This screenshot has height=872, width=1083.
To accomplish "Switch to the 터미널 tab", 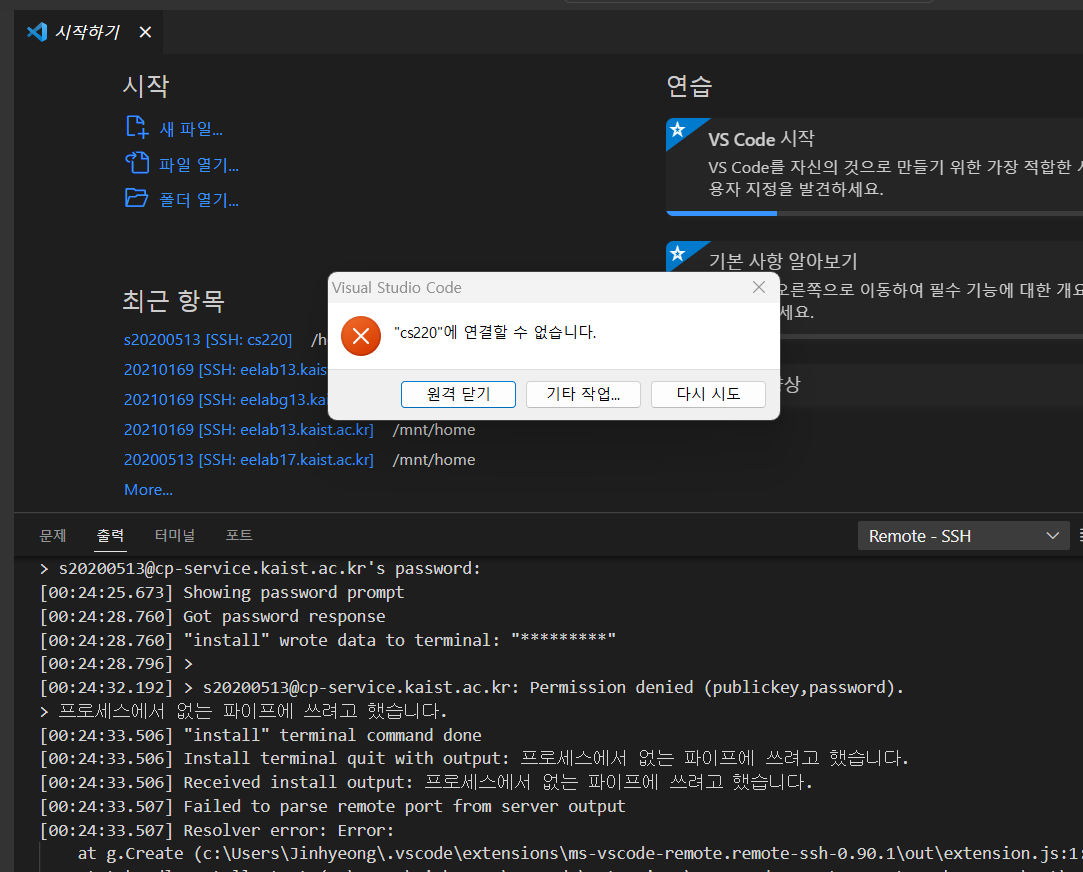I will 174,535.
